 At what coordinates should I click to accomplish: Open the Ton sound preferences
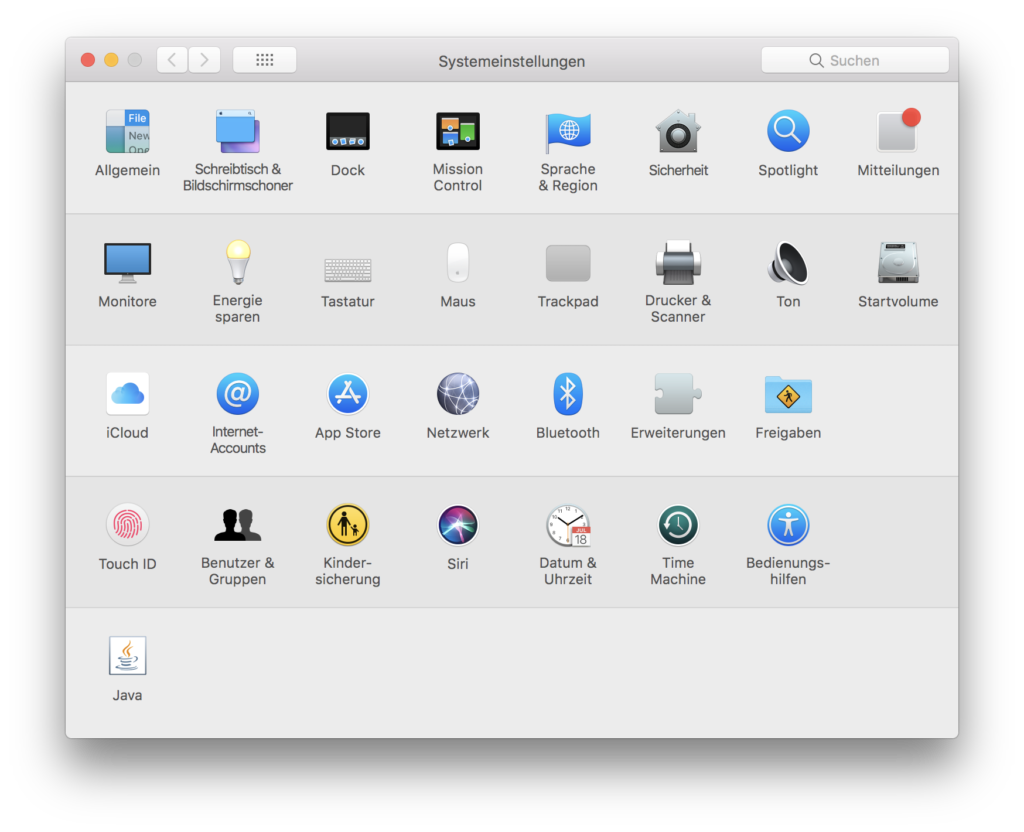788,263
